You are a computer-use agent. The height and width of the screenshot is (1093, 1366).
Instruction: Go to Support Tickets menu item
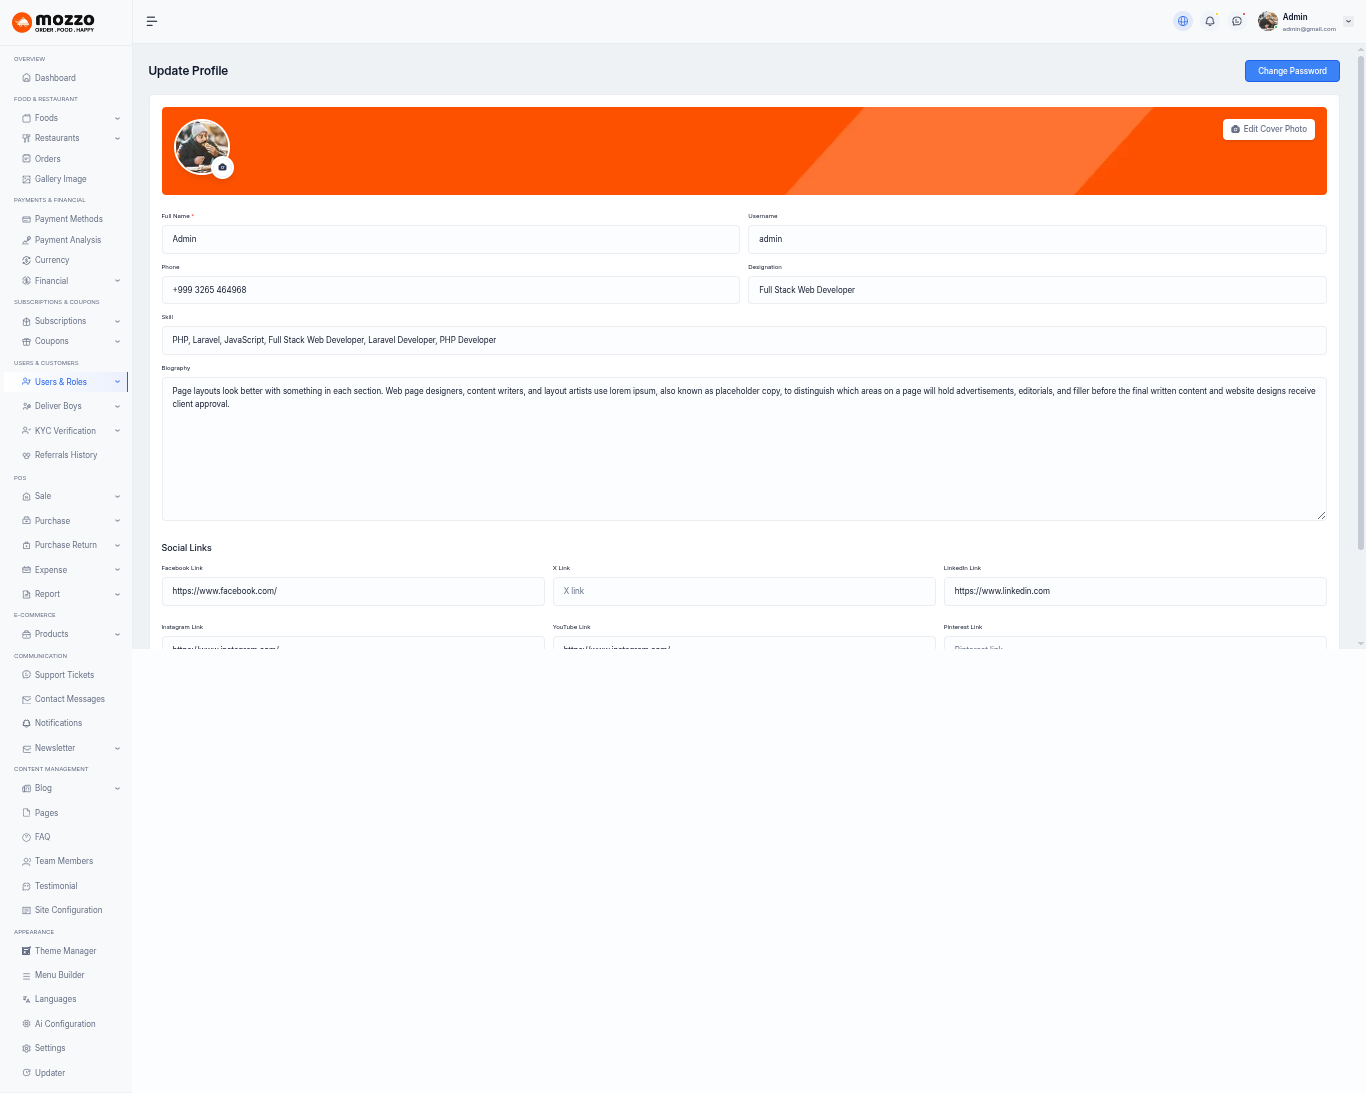pyautogui.click(x=64, y=675)
